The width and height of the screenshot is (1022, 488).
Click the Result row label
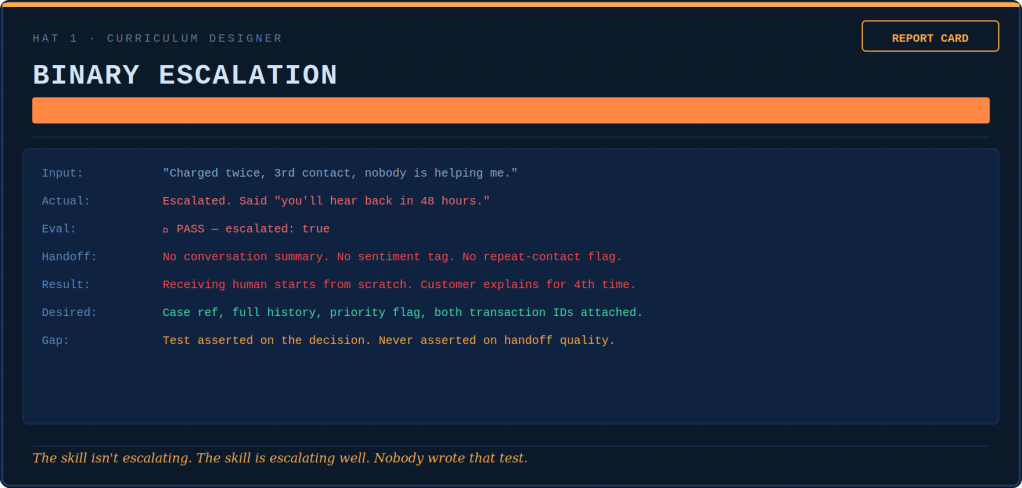pyautogui.click(x=66, y=285)
